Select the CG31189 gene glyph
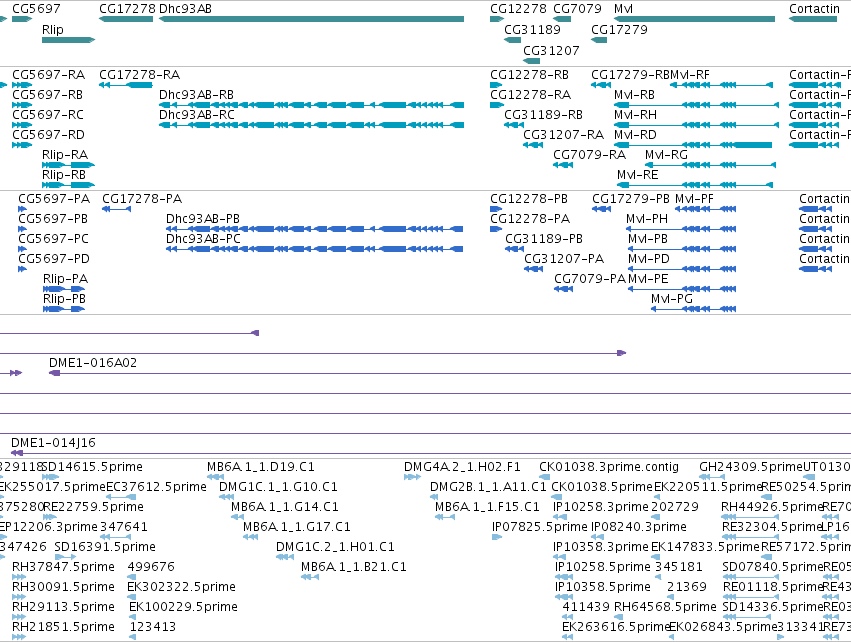This screenshot has width=851, height=642. coord(512,40)
